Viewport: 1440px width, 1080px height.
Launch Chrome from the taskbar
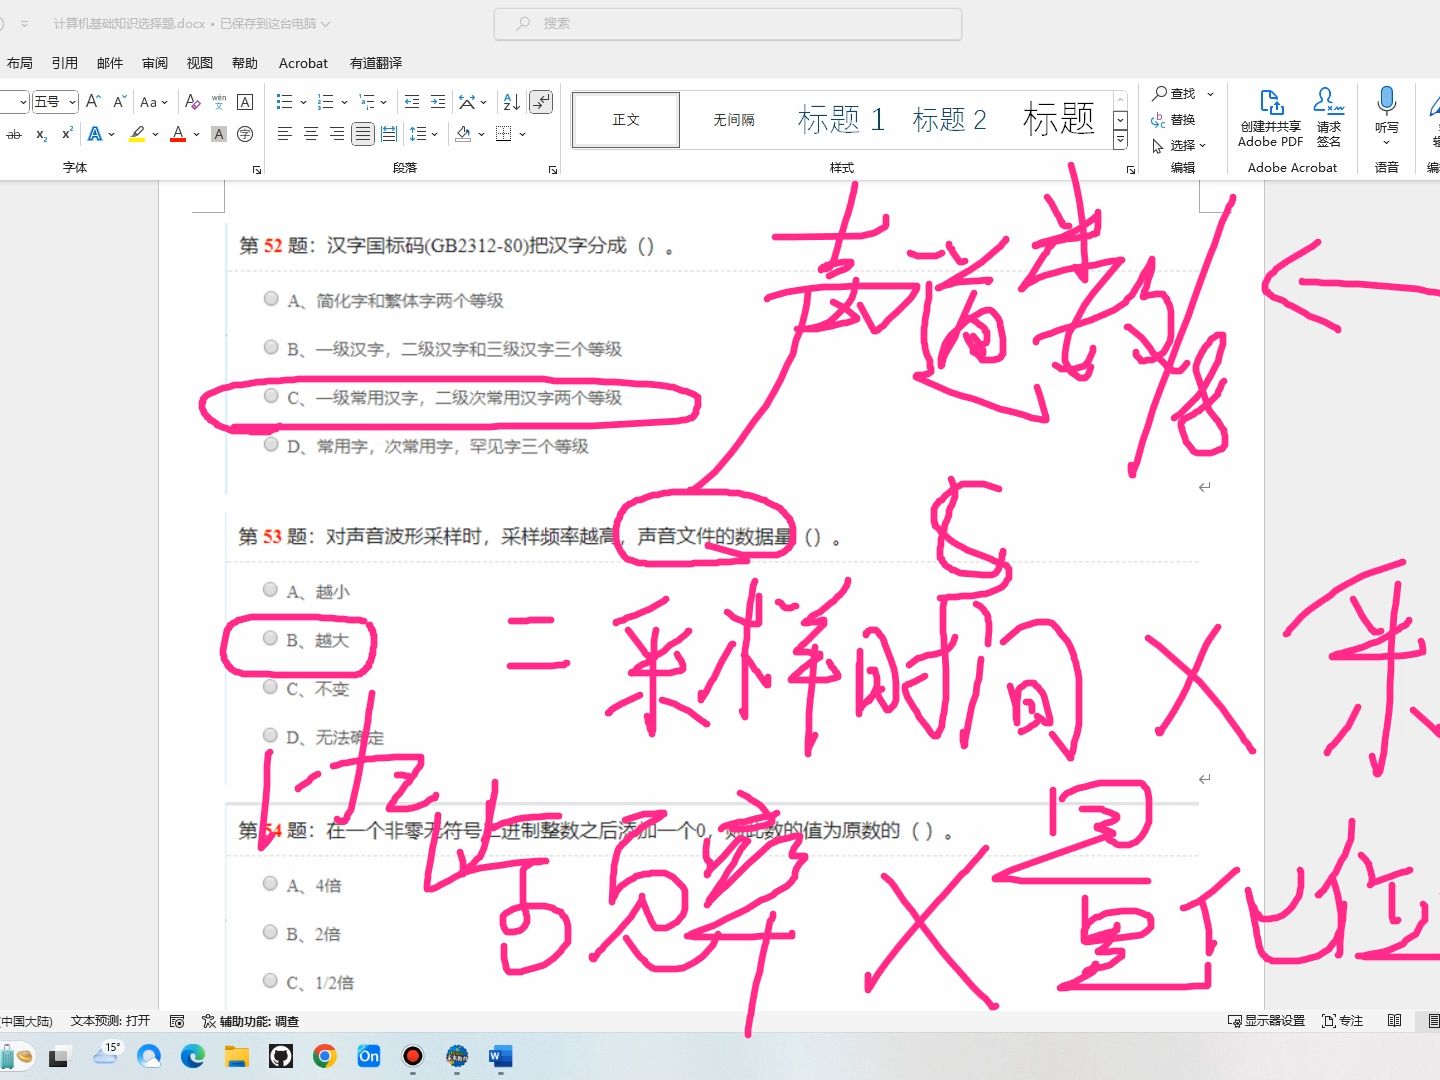(324, 1056)
